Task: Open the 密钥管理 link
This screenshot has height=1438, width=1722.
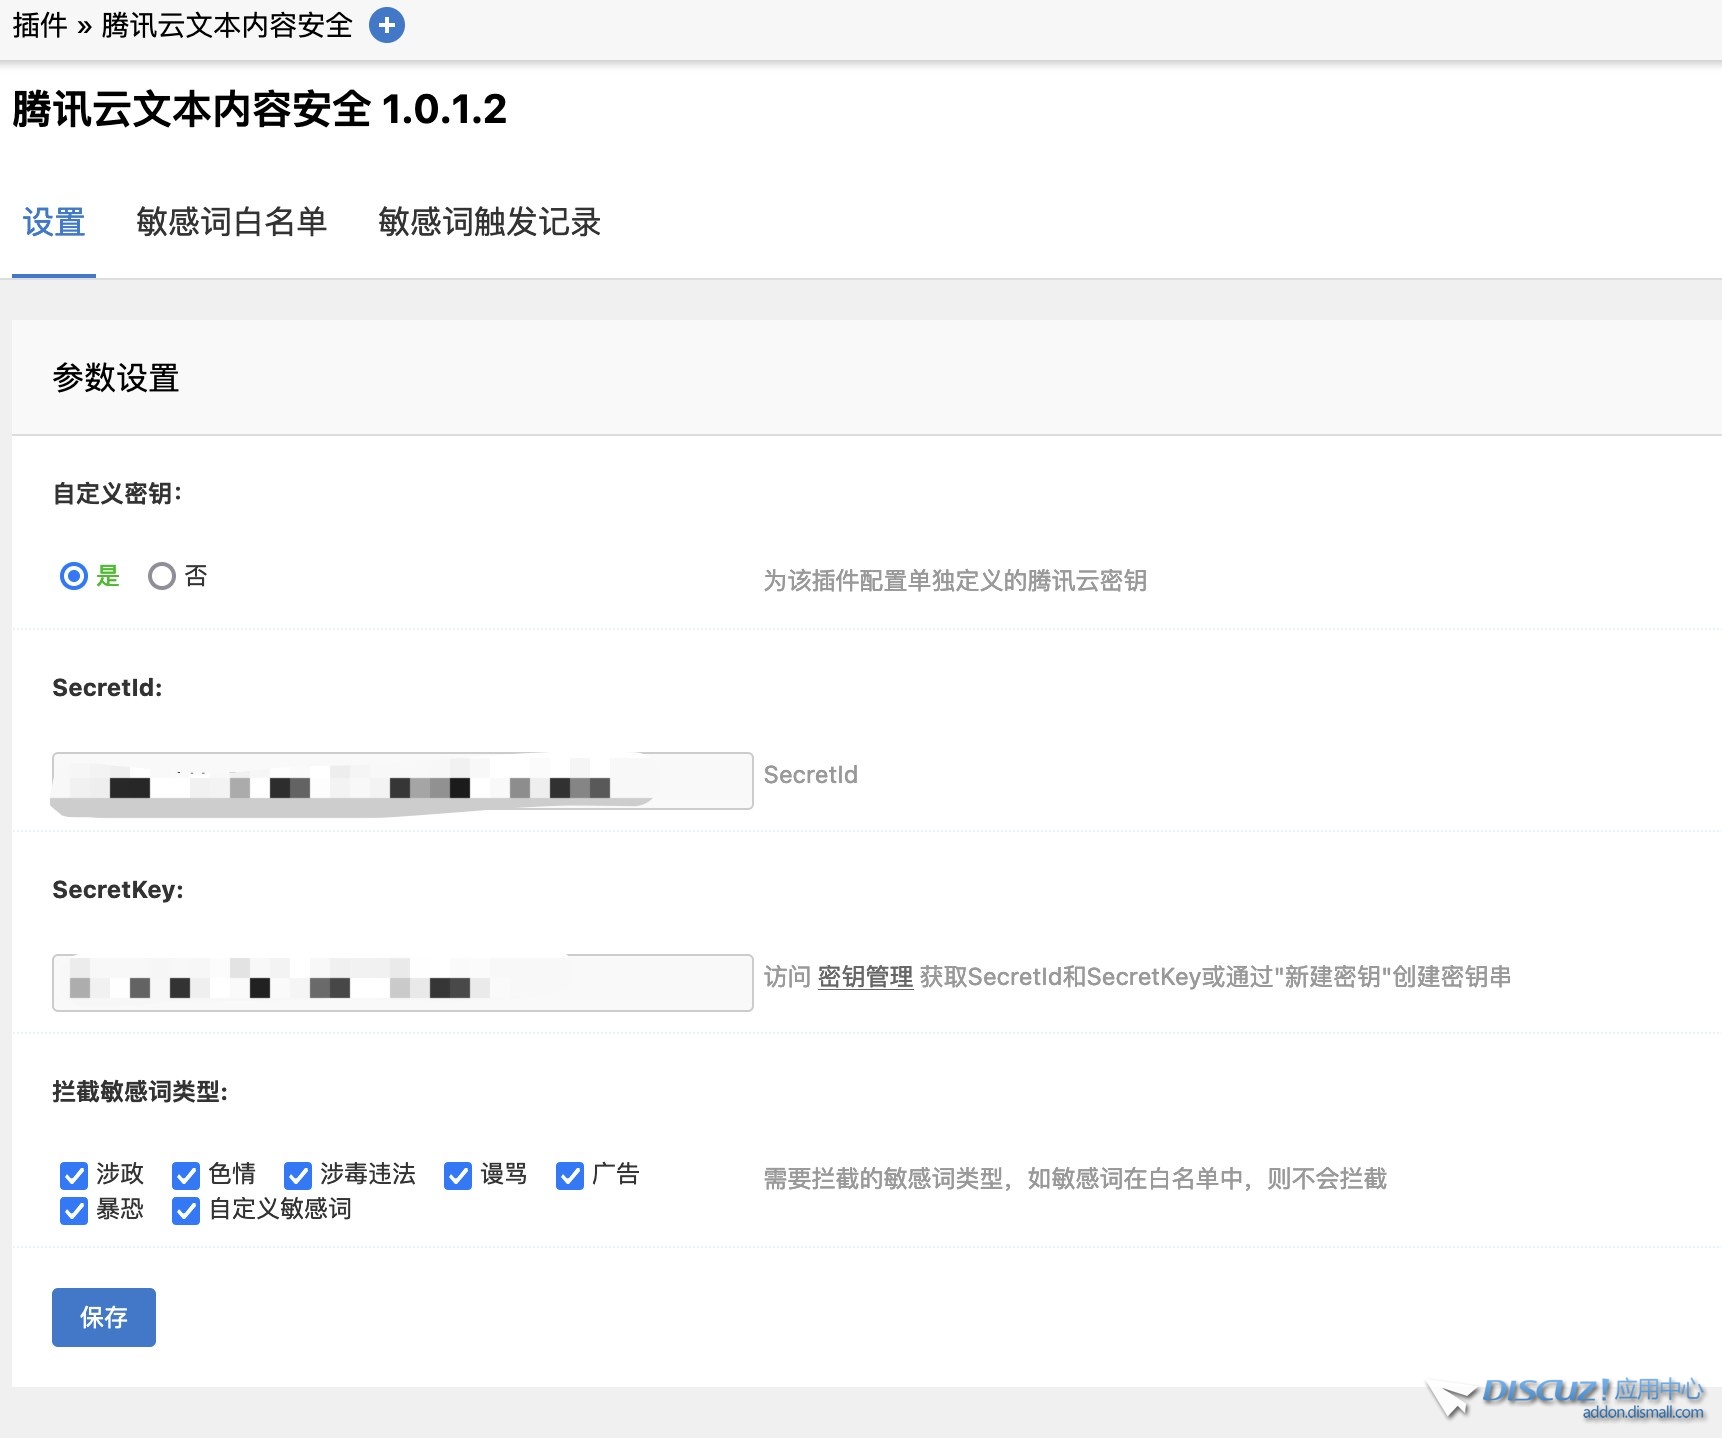Action: click(x=865, y=977)
